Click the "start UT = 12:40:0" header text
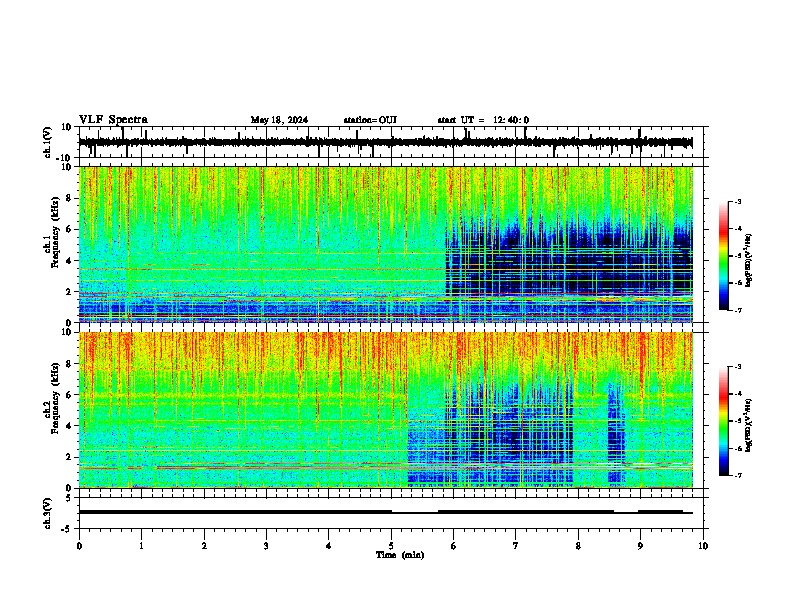 pyautogui.click(x=483, y=120)
